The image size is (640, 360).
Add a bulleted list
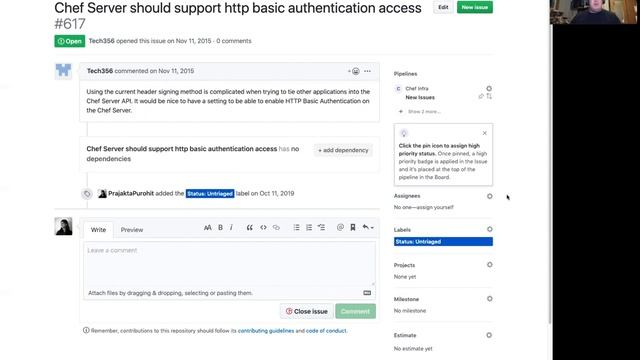[296, 228]
